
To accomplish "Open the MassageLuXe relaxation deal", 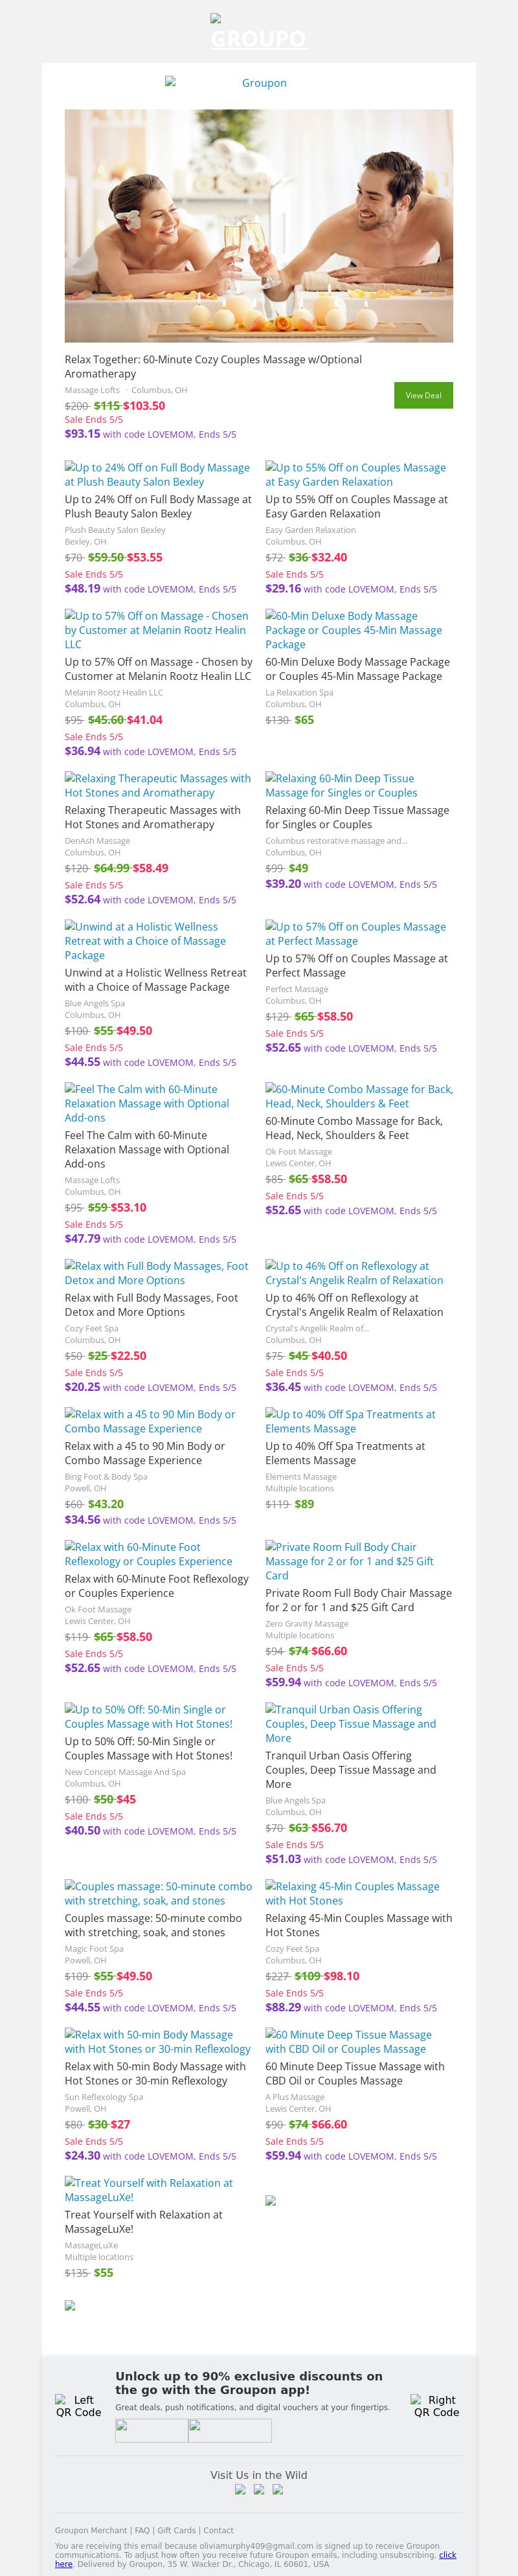I will (x=148, y=2189).
